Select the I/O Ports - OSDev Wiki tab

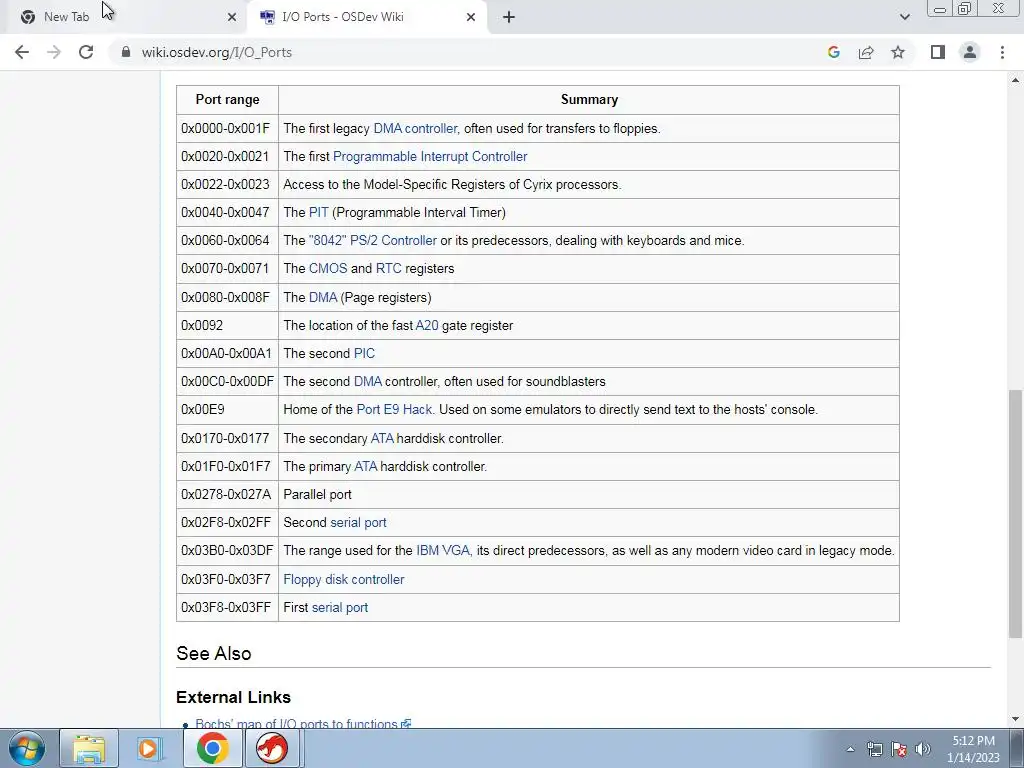click(368, 17)
